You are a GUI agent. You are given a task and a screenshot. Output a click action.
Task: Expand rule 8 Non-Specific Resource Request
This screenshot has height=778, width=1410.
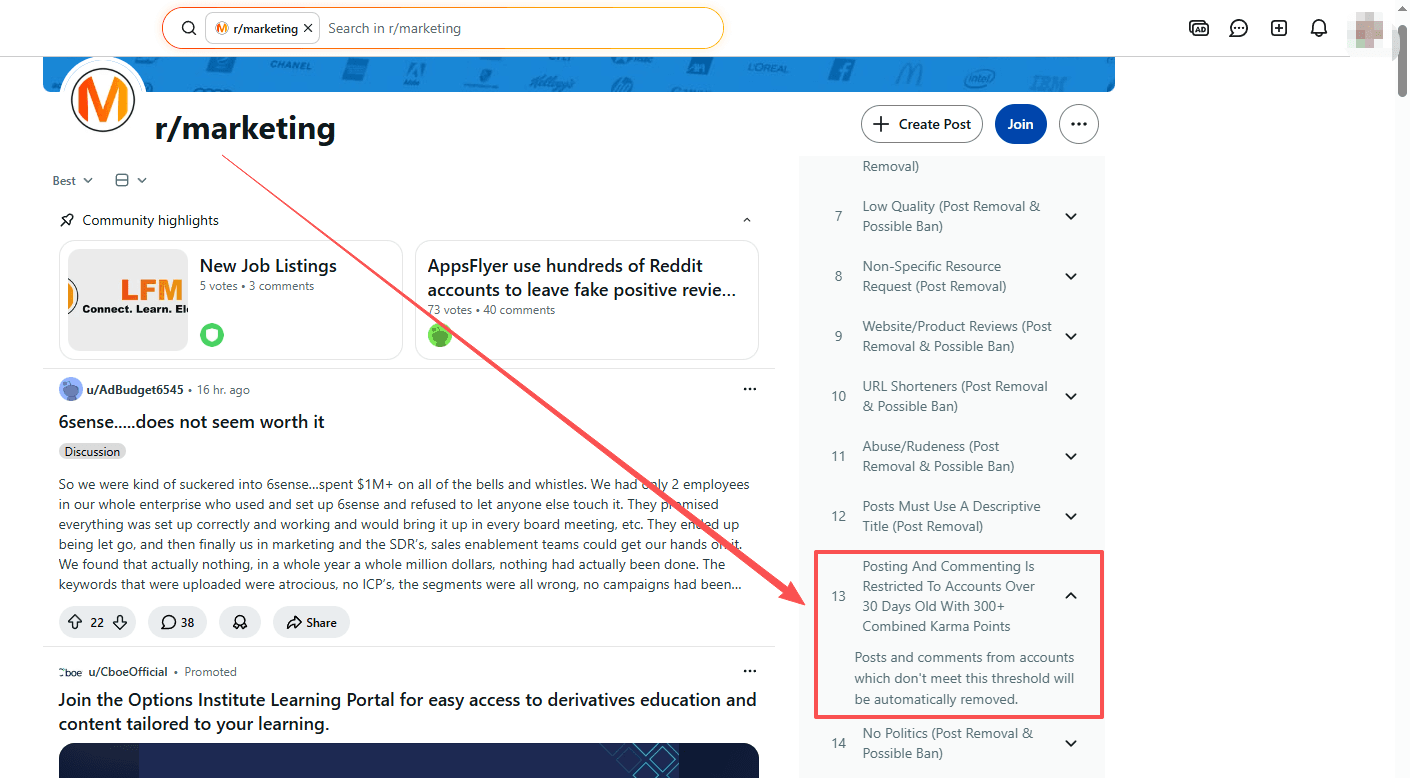(1071, 276)
